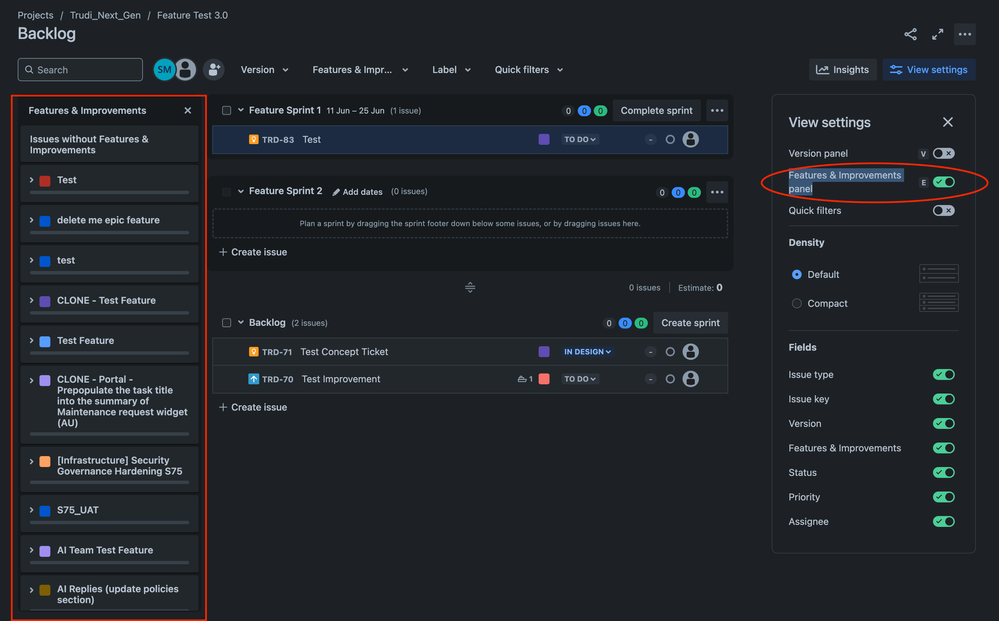This screenshot has width=999, height=621.
Task: Click the issue type icon of TRD-71
Action: tap(254, 351)
